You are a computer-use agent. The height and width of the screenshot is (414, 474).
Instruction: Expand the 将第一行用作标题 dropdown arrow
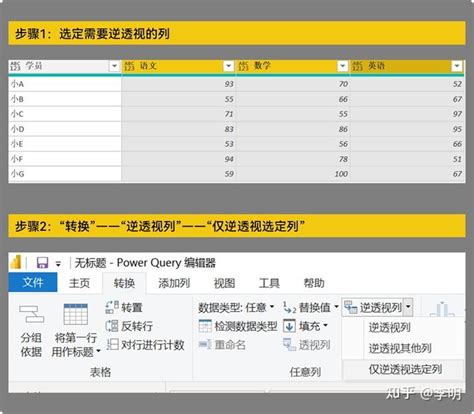98,351
